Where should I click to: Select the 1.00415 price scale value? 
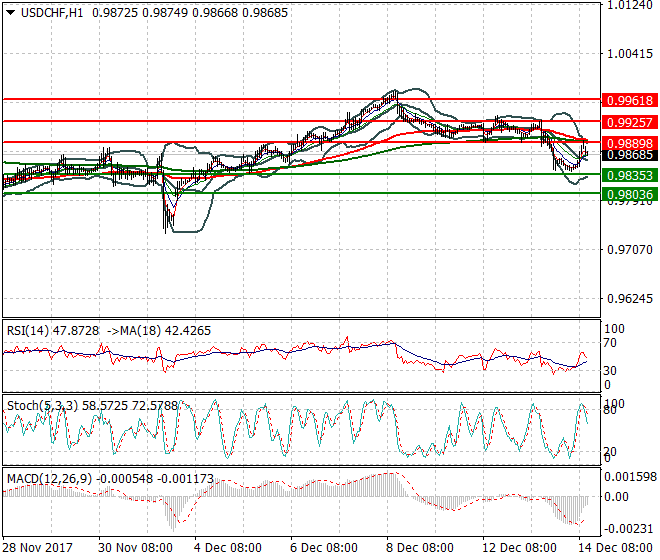coord(630,54)
